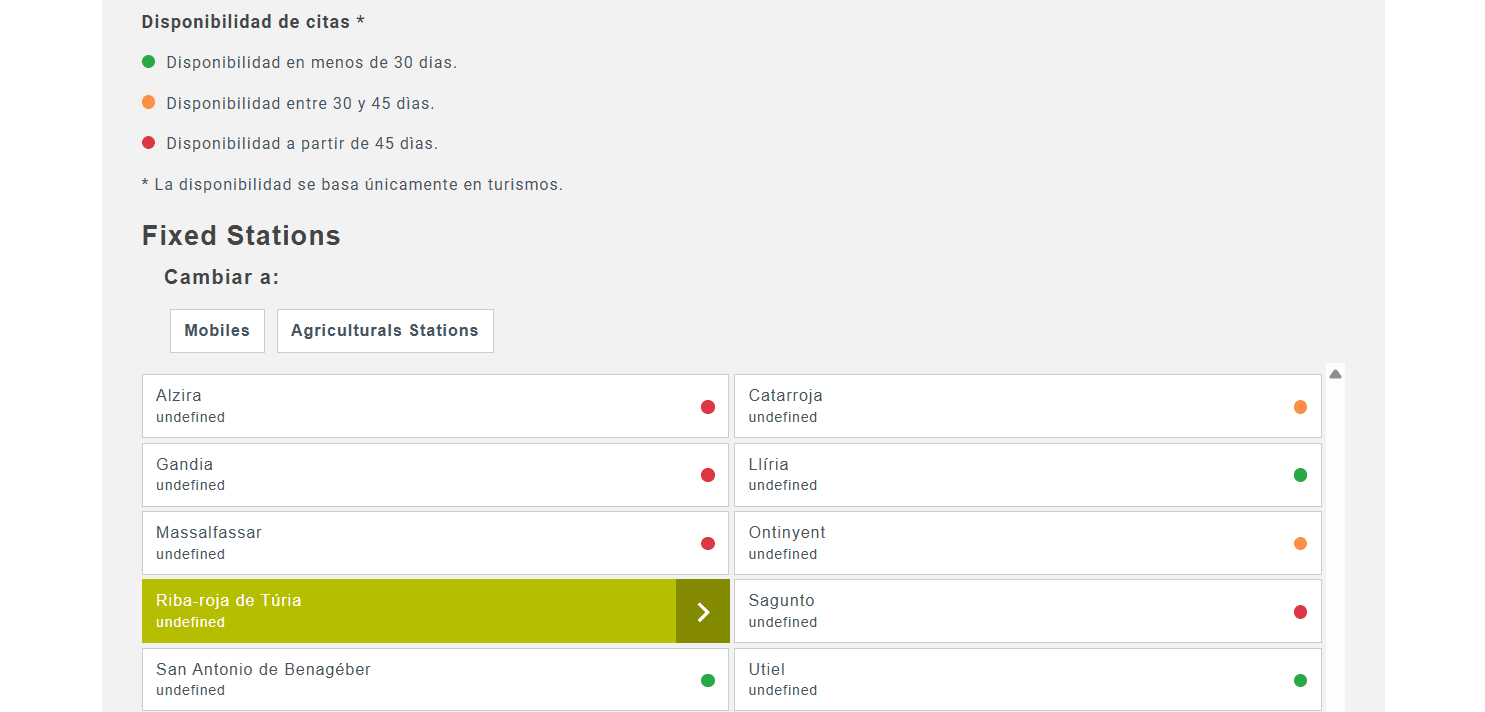Screen dimensions: 1485x712
Task: Click San Antonio de Benagéber's green dot
Action: point(708,681)
